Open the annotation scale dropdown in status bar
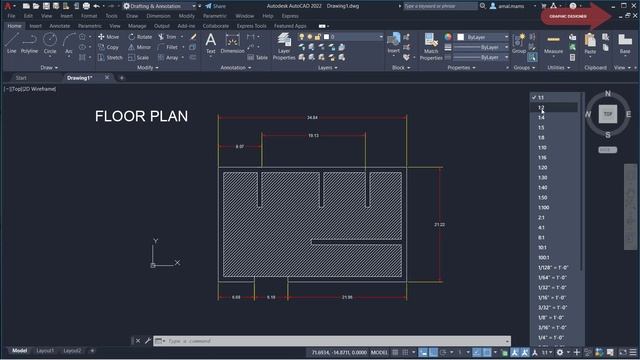The height and width of the screenshot is (360, 640). [547, 352]
